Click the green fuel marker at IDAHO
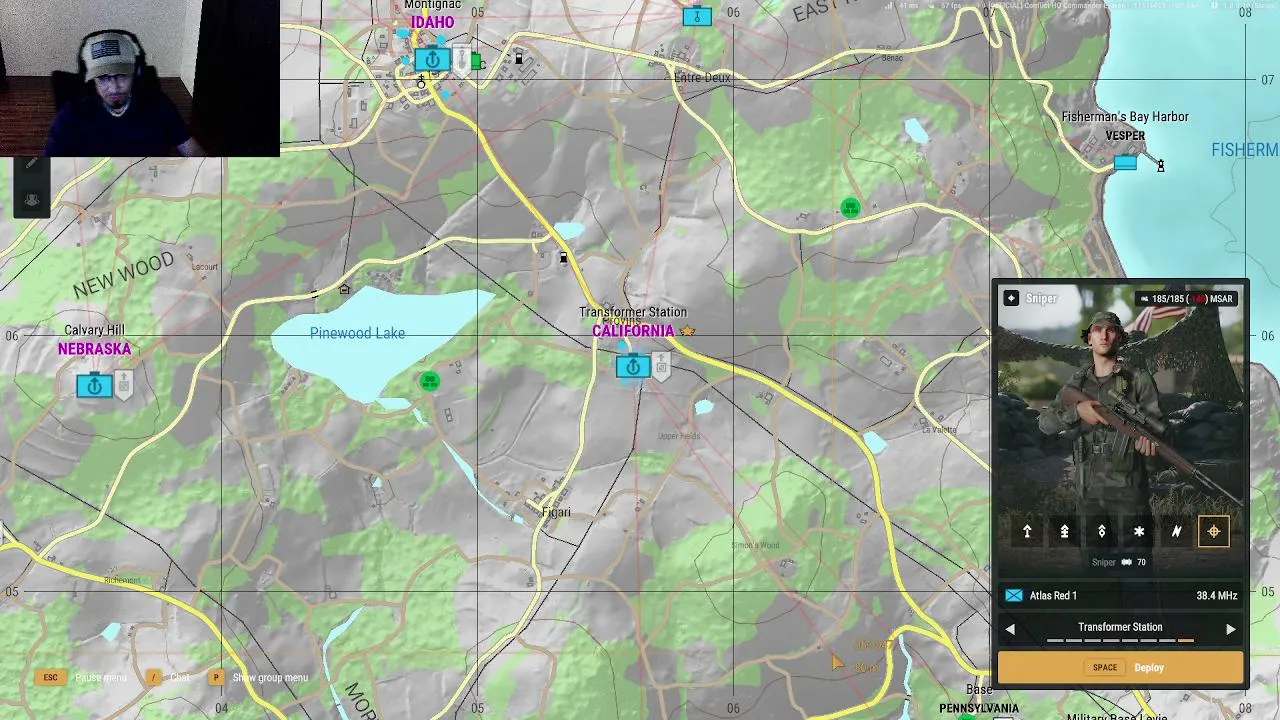The width and height of the screenshot is (1280, 720). 477,62
